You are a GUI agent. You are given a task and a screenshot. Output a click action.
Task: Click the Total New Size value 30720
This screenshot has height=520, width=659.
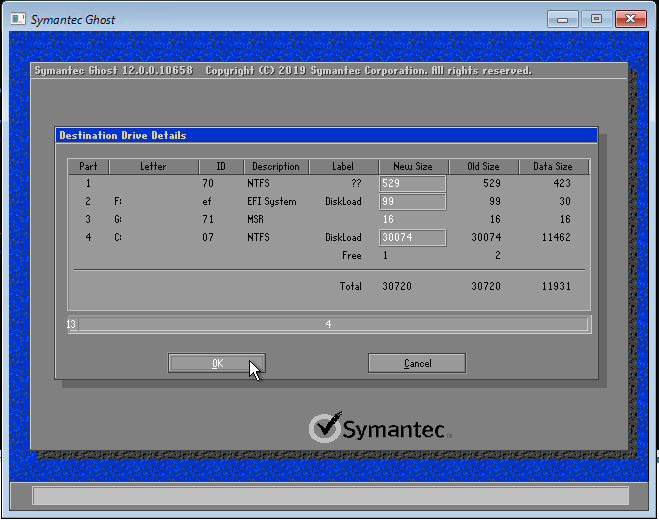397,286
